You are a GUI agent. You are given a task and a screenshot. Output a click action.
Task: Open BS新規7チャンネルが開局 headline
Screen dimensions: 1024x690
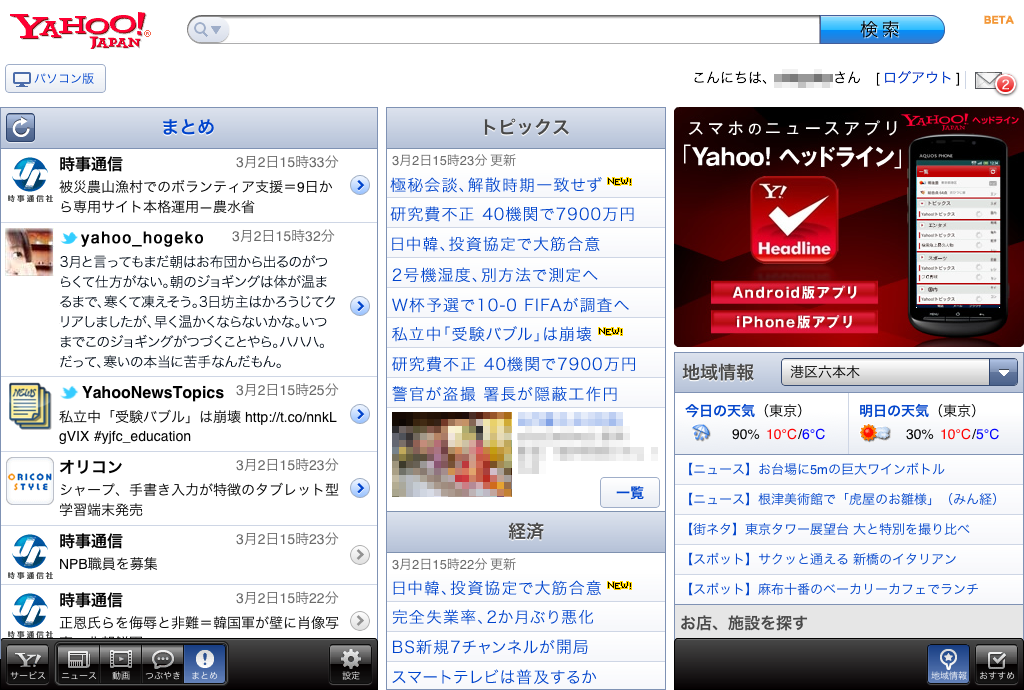pos(490,647)
